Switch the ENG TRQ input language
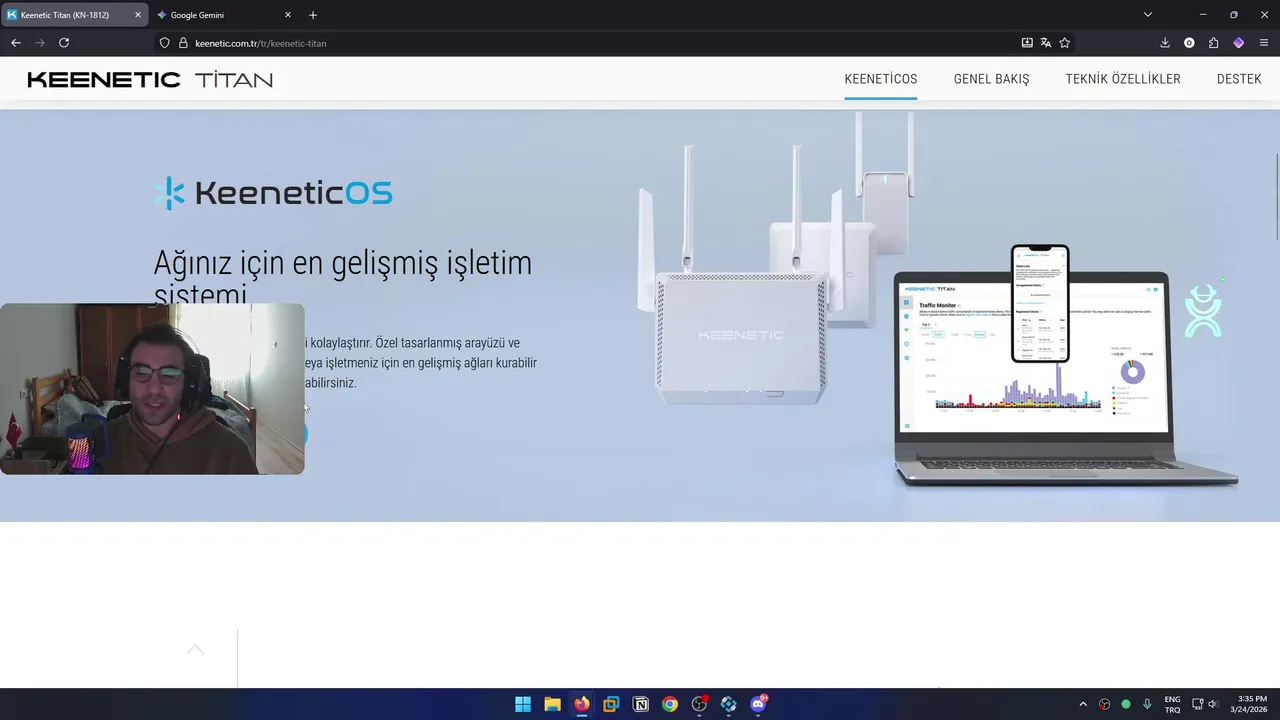Image resolution: width=1280 pixels, height=720 pixels. click(1172, 704)
